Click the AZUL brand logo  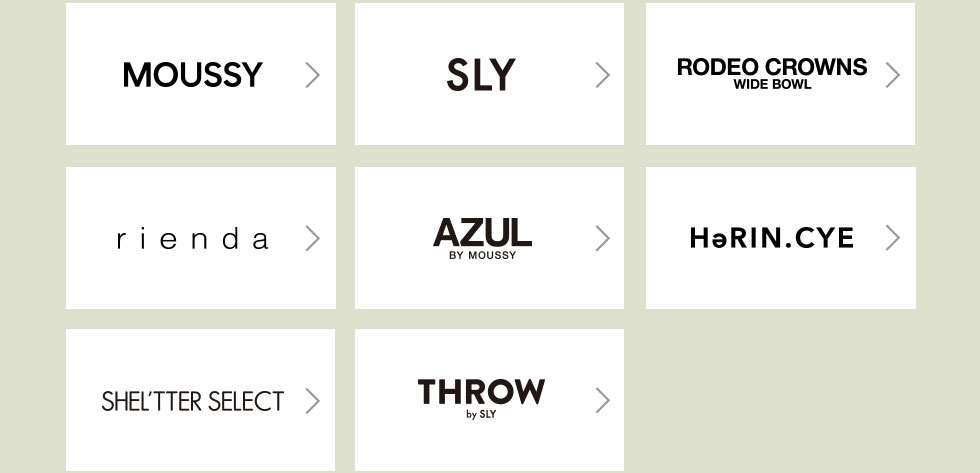(482, 233)
